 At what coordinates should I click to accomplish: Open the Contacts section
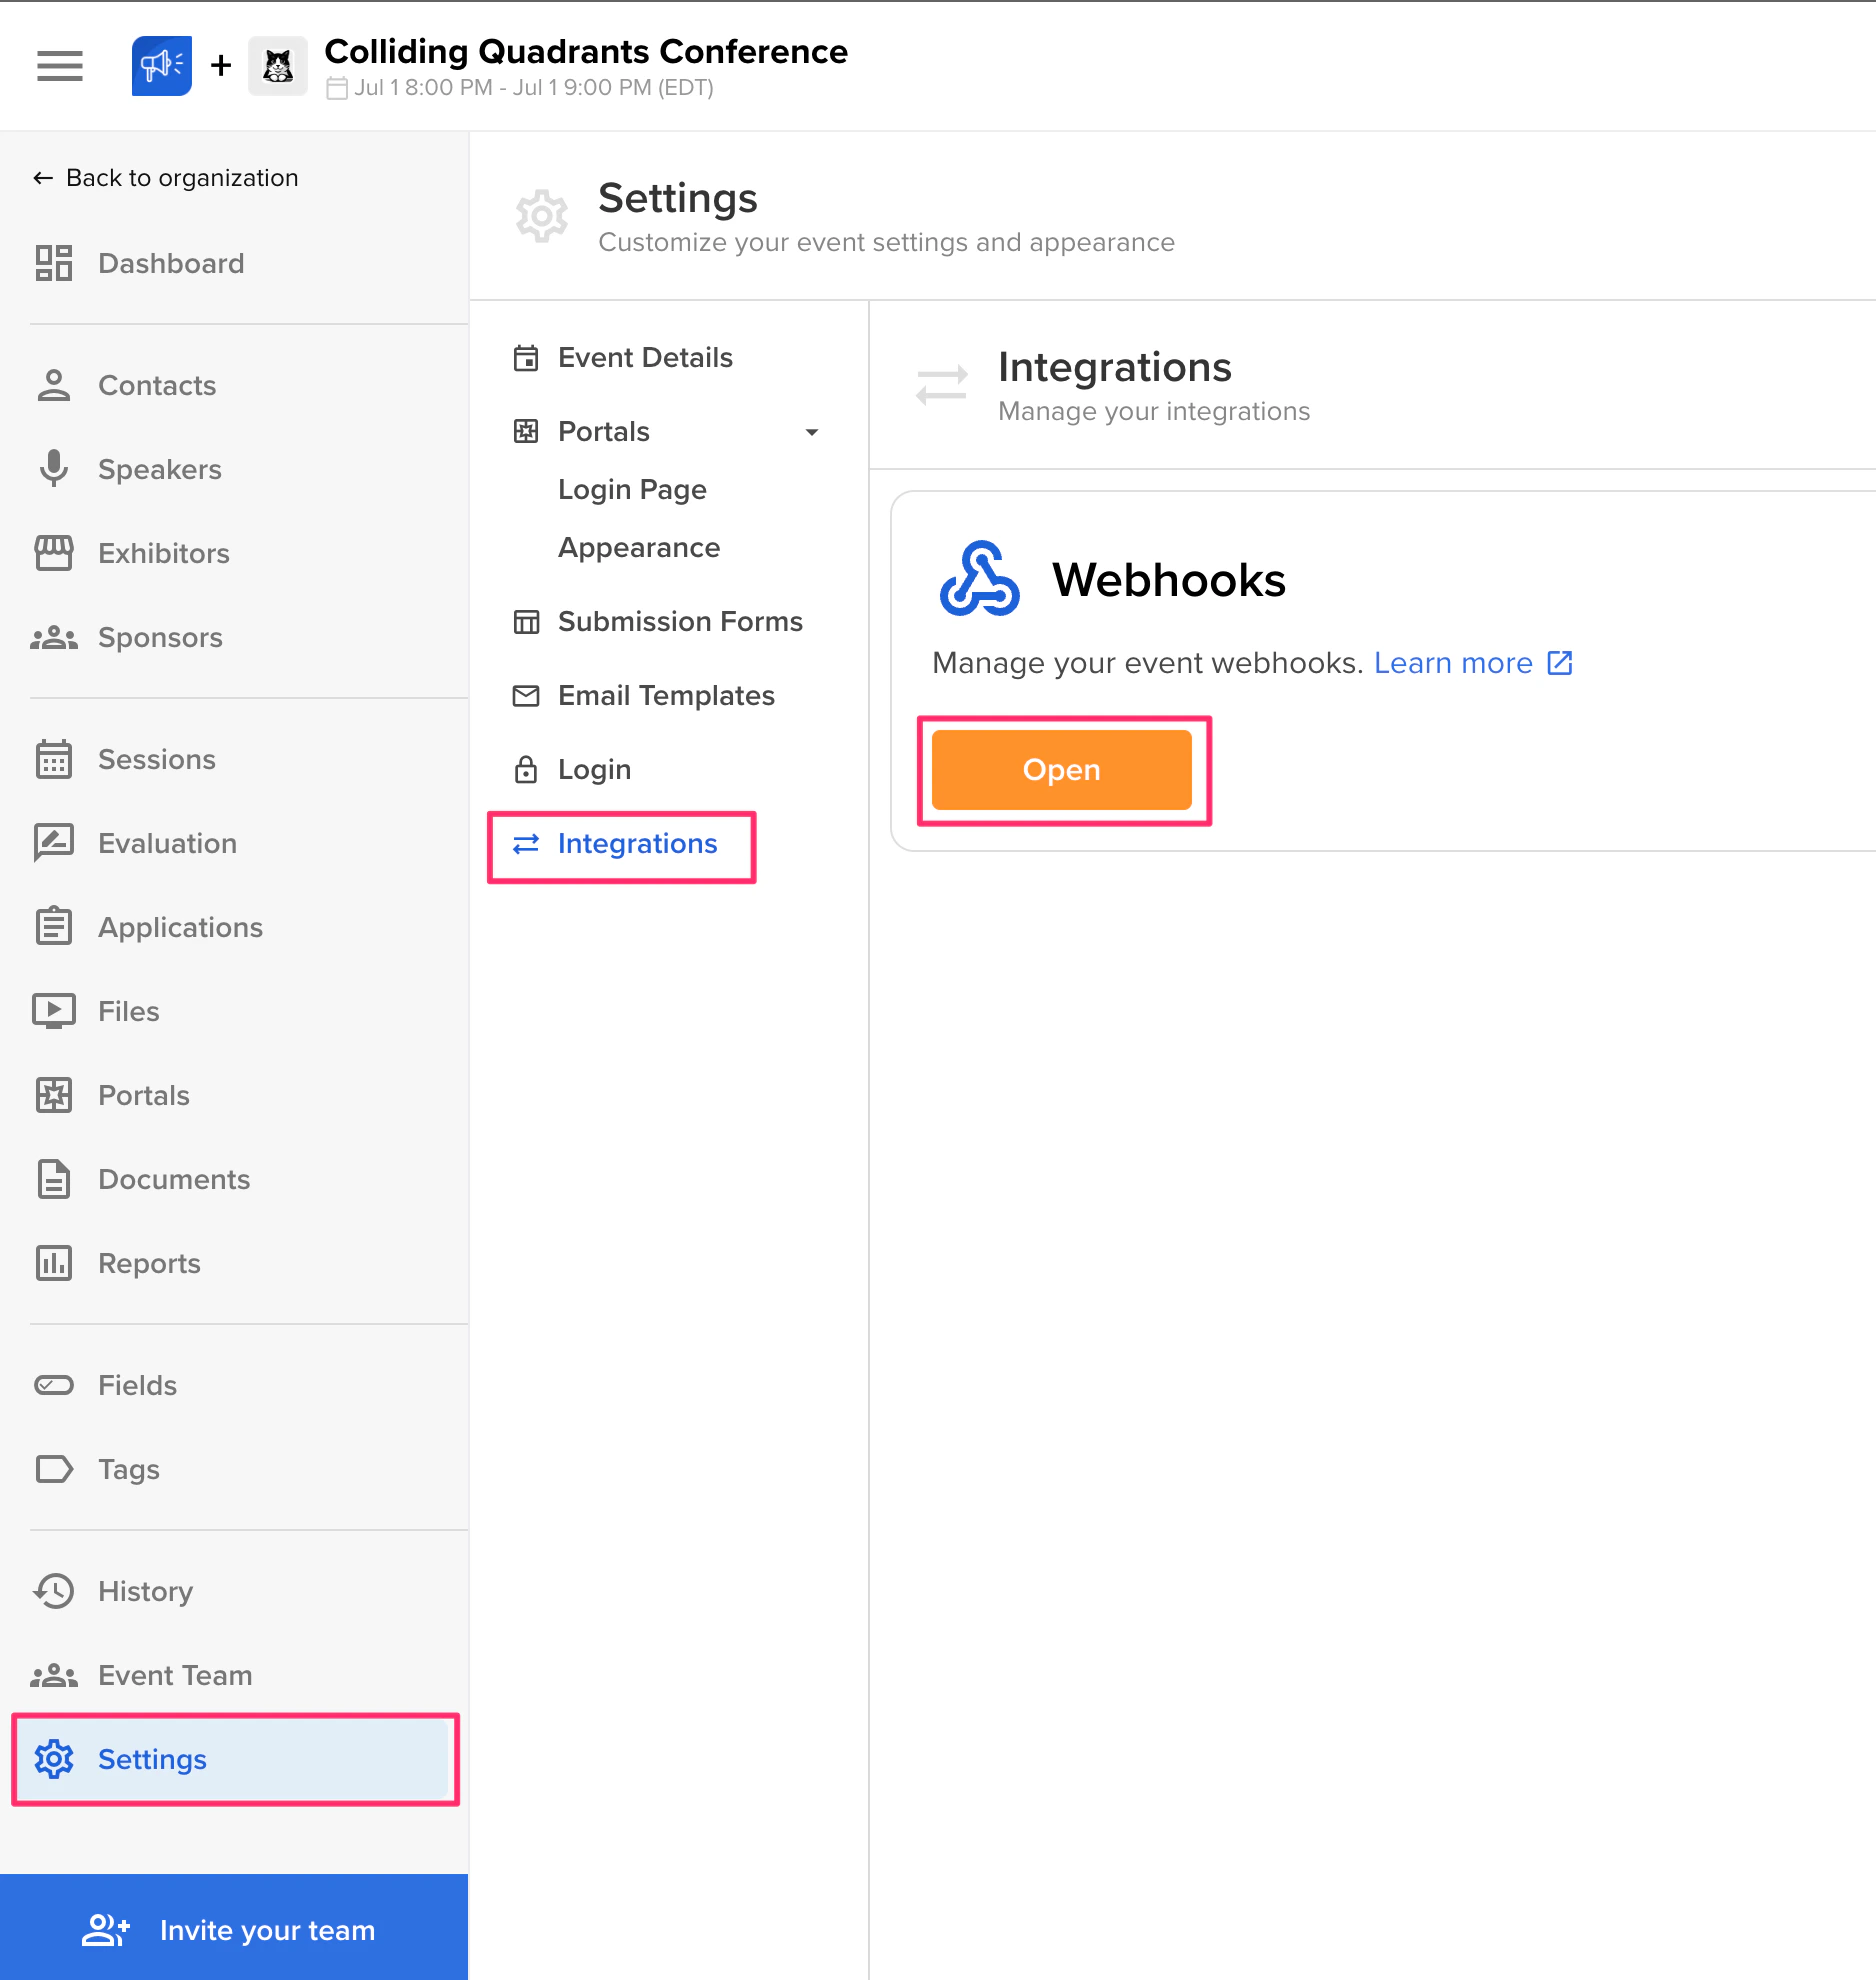156,385
